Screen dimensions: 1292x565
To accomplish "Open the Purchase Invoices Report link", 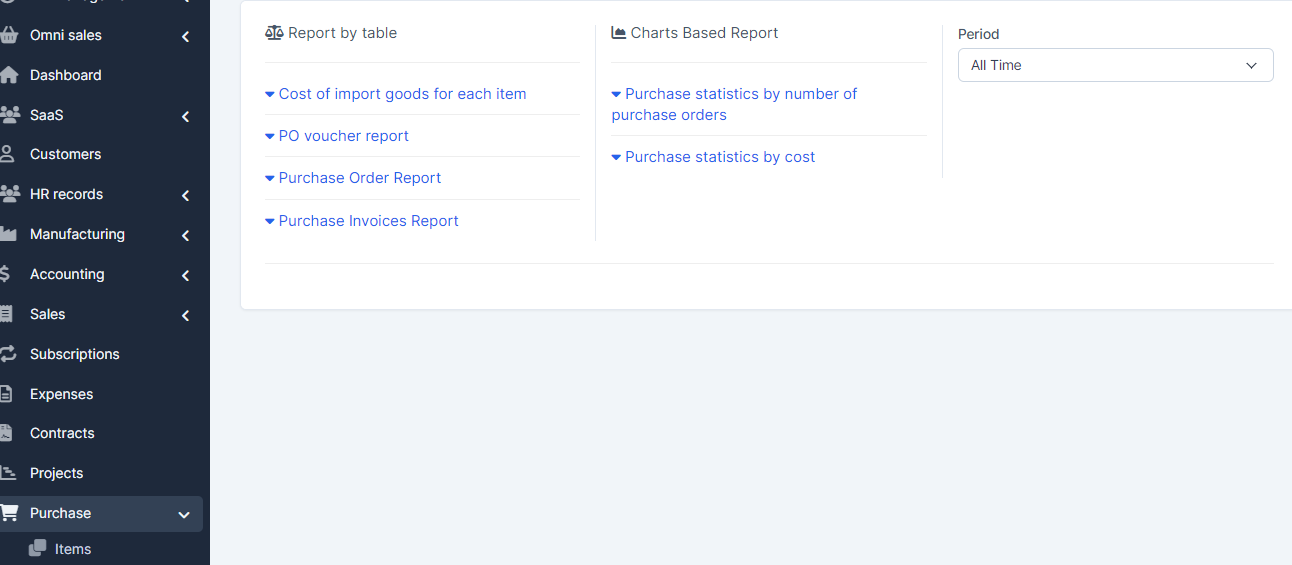I will click(368, 221).
